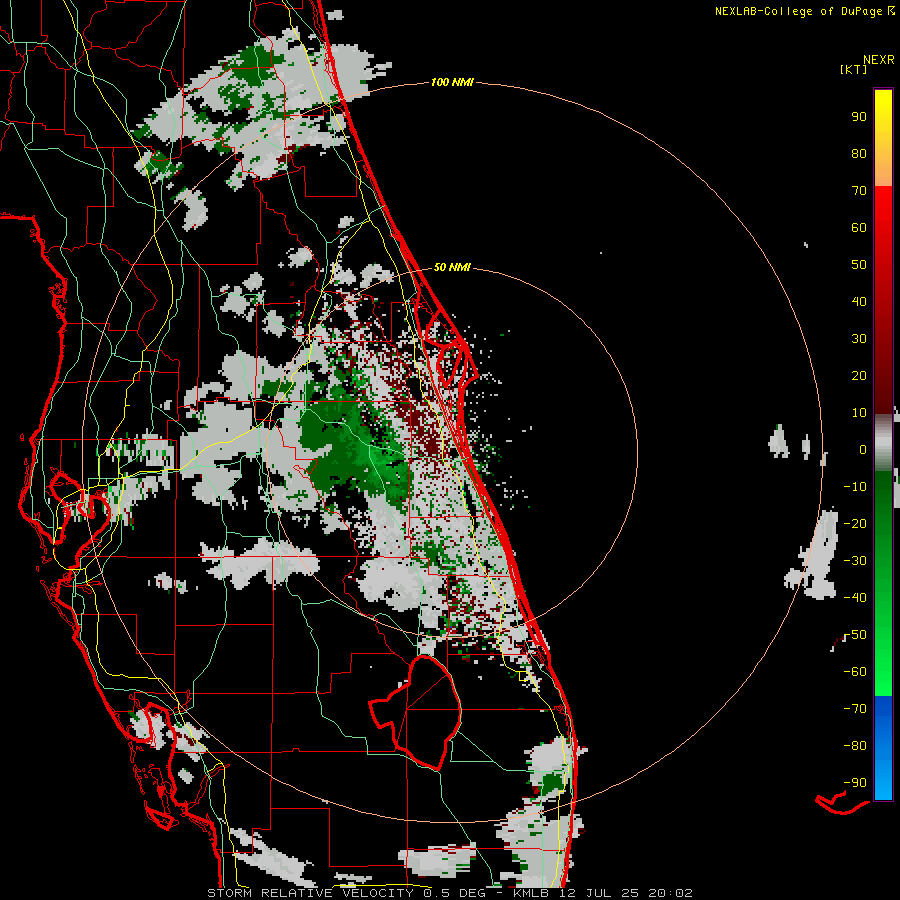Click the 90 value on the velocity scale
This screenshot has height=900, width=900.
(859, 117)
